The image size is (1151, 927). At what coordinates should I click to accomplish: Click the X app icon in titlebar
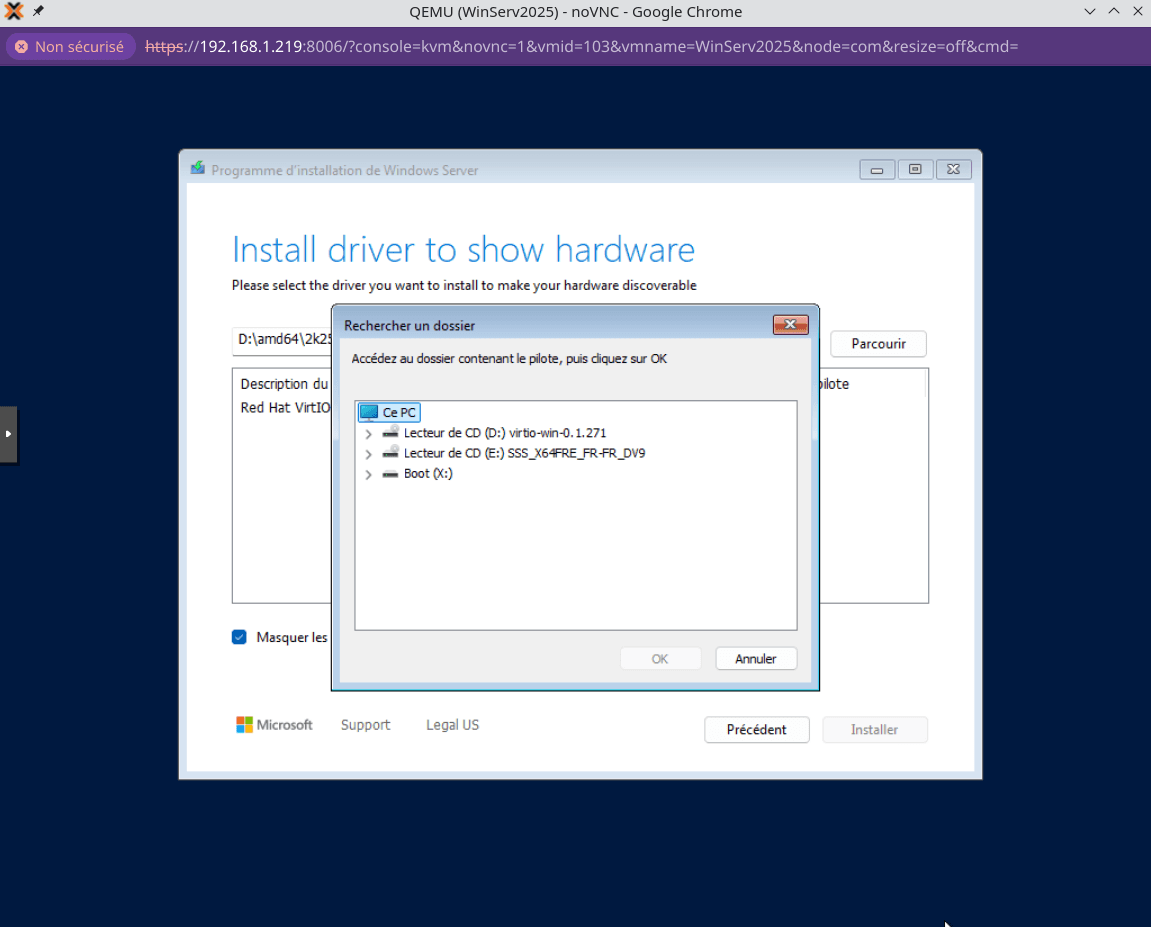[x=14, y=11]
